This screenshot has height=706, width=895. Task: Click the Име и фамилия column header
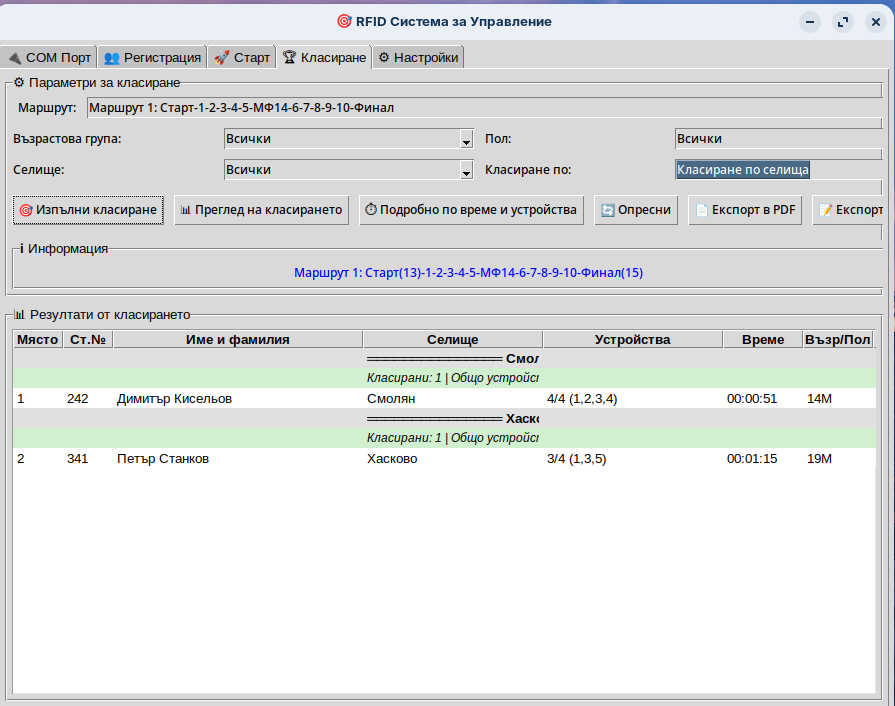(x=238, y=340)
